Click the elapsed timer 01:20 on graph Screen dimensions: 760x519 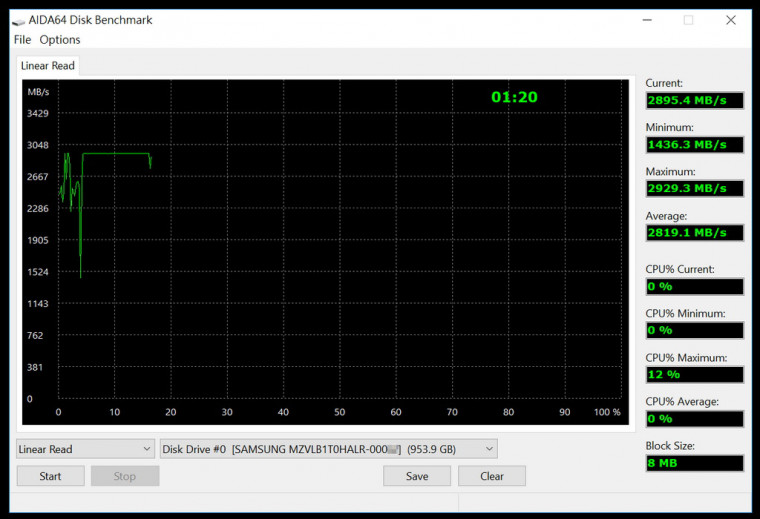point(514,97)
